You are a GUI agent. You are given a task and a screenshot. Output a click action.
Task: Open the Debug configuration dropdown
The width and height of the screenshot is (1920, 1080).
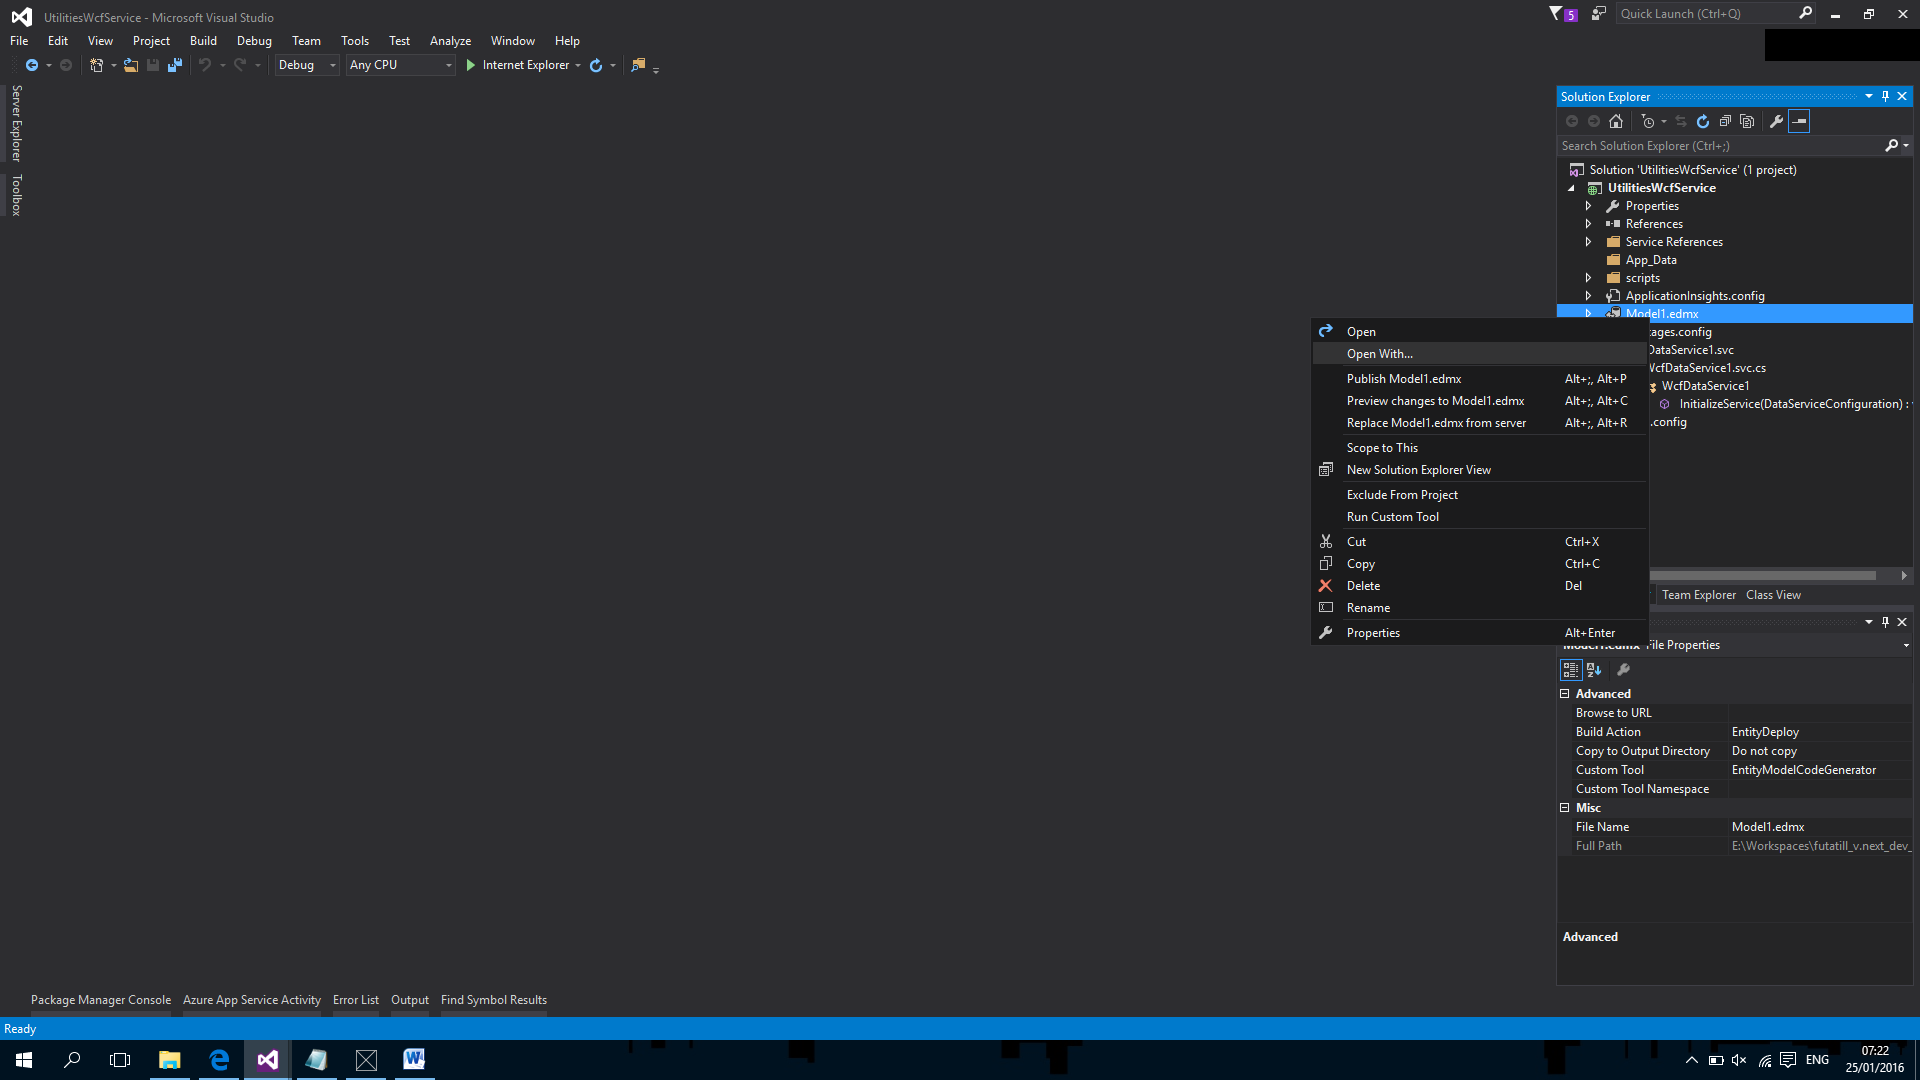[307, 65]
